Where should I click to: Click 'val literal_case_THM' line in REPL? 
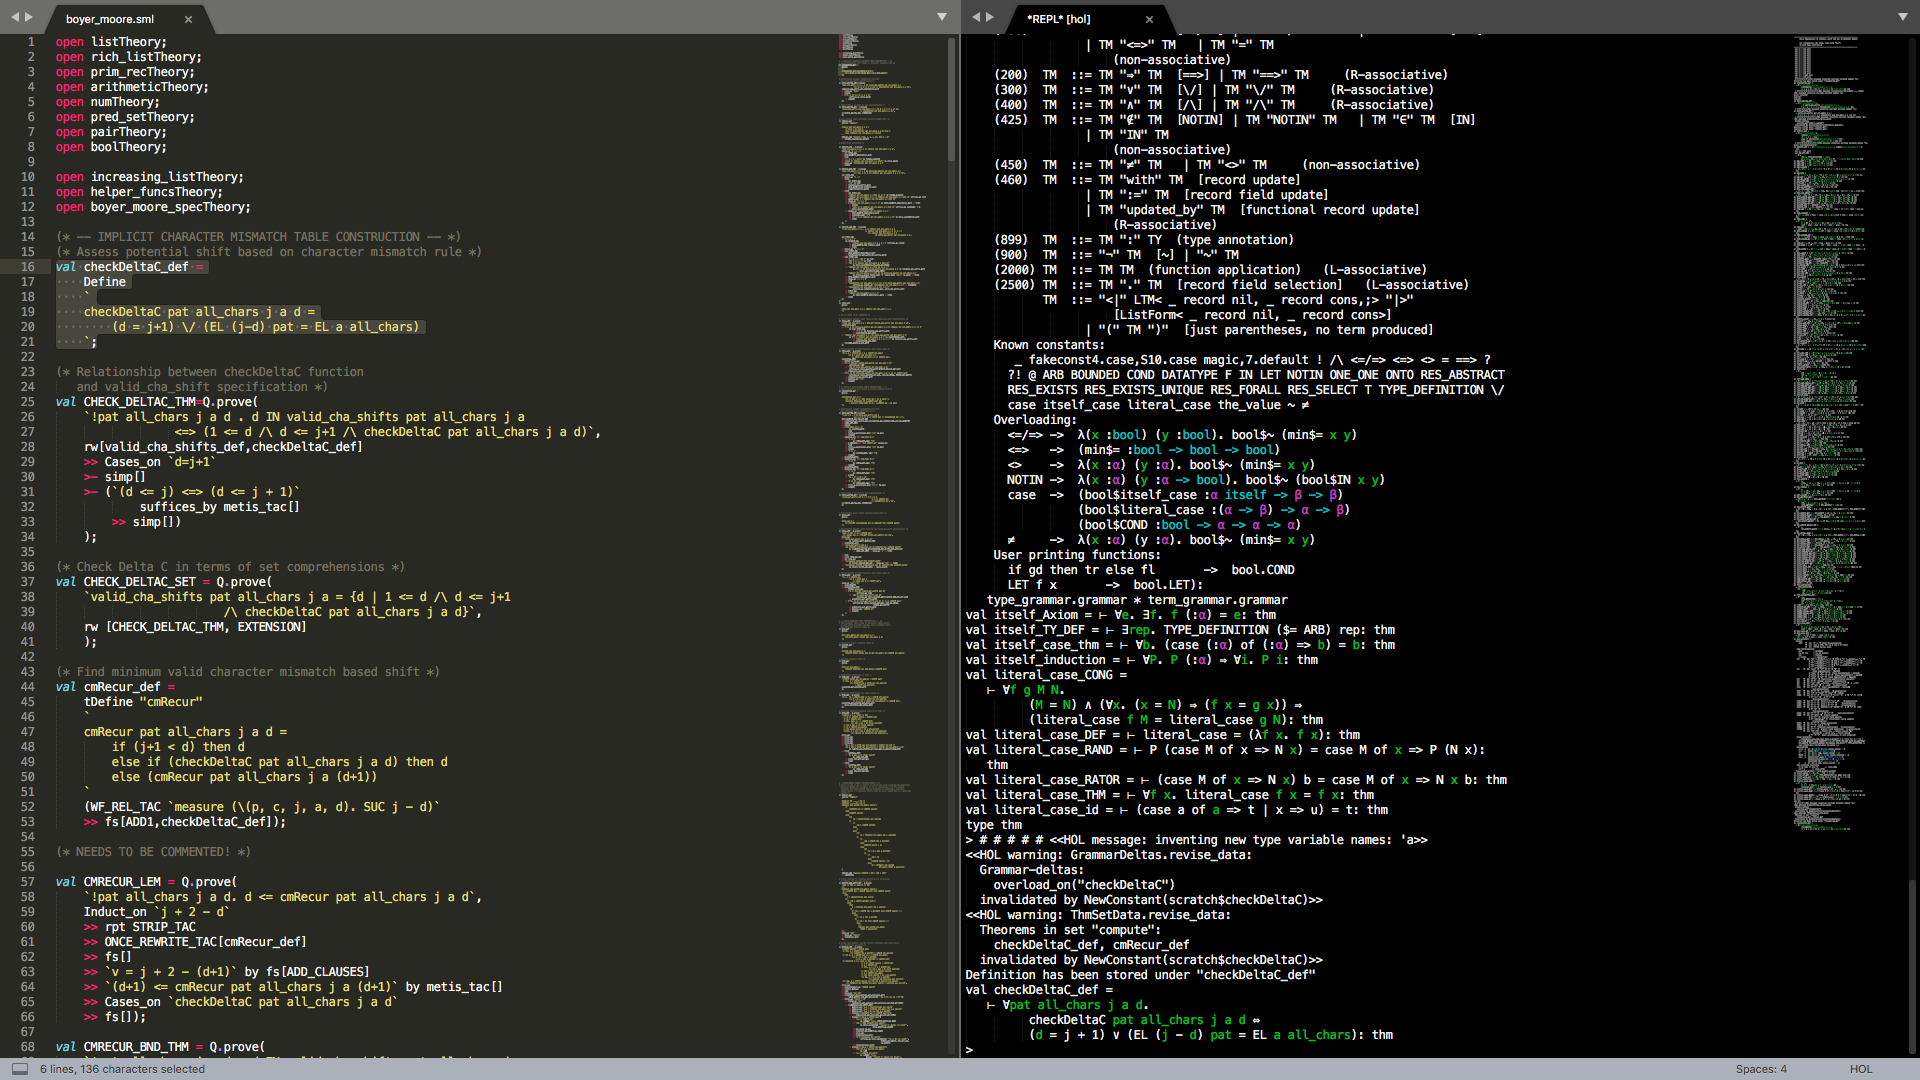point(1170,795)
